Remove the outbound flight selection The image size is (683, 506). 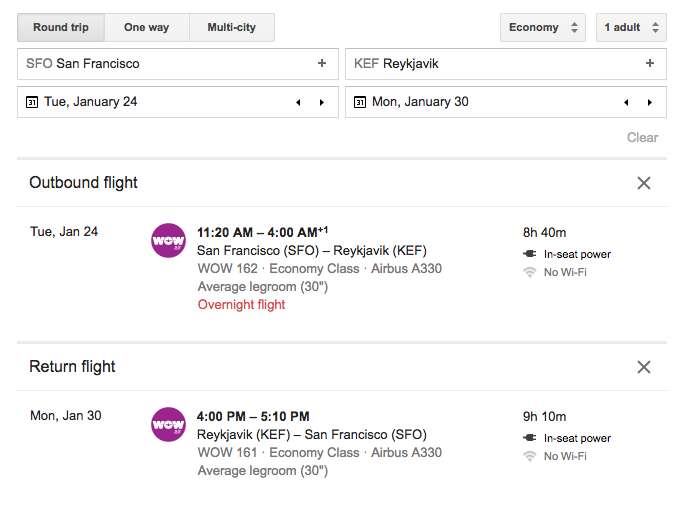point(644,183)
